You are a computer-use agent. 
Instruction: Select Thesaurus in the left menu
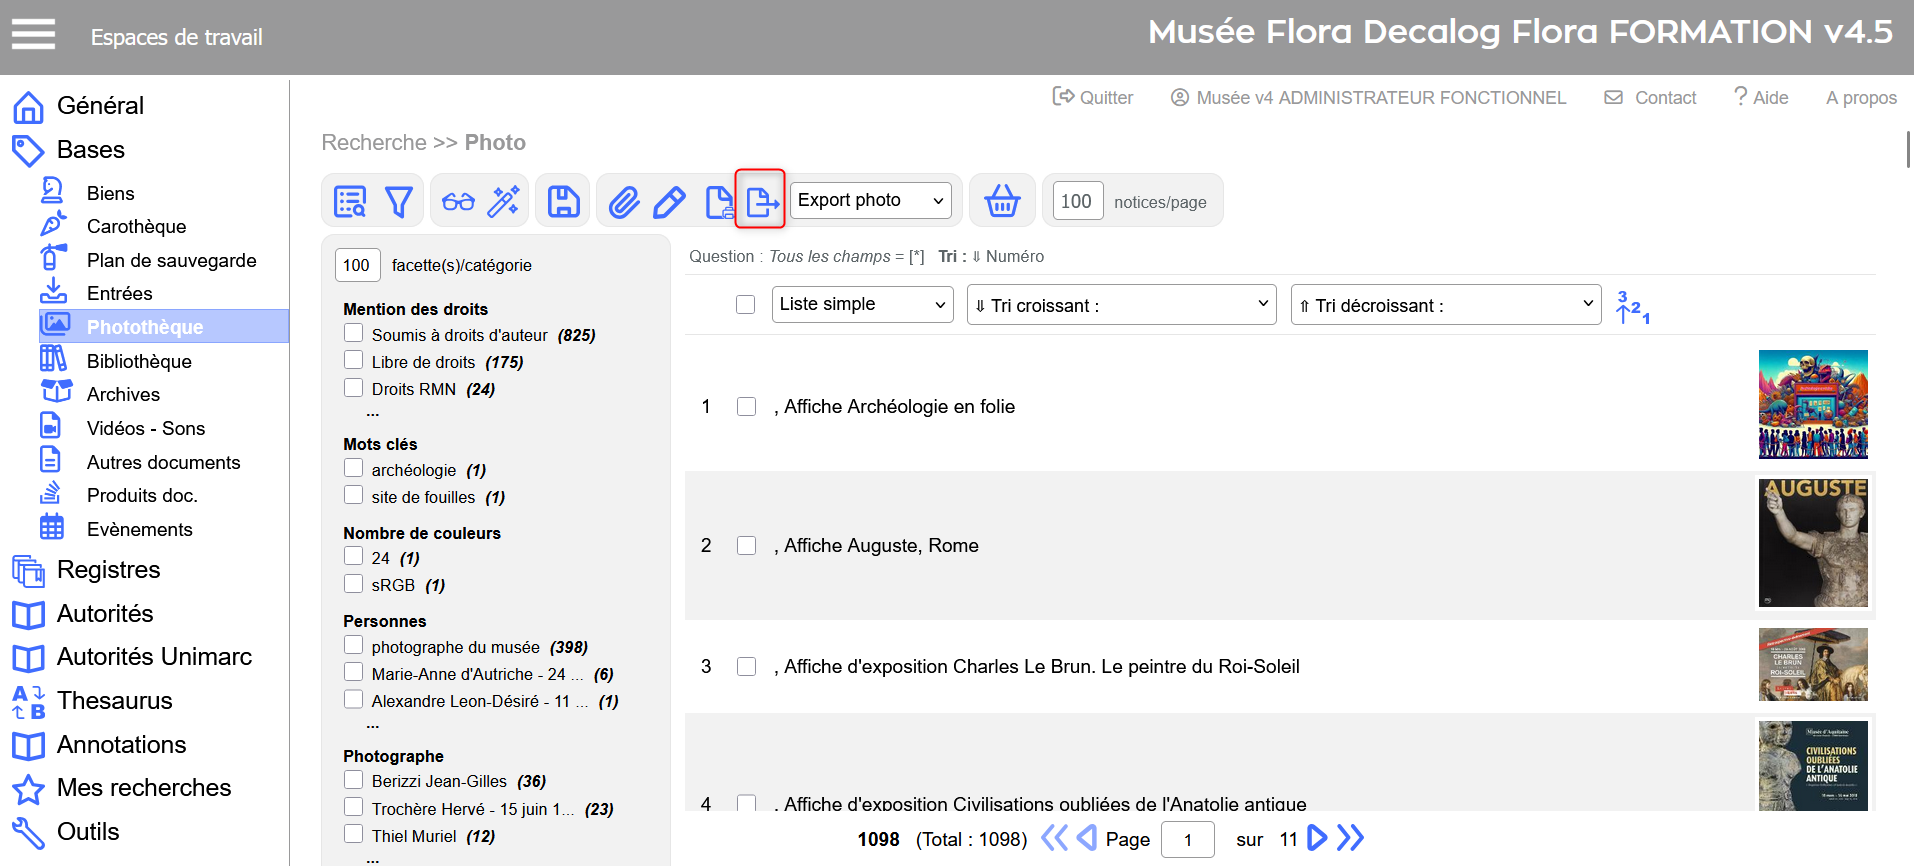[x=114, y=701]
